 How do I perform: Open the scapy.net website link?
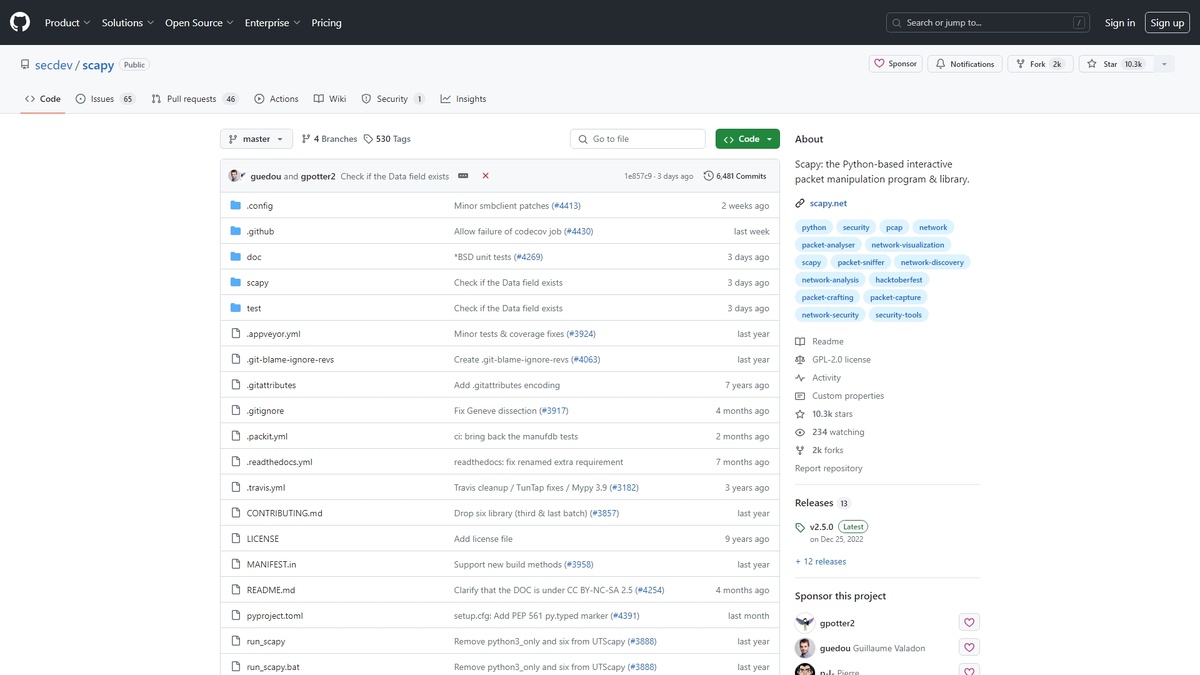pos(828,203)
